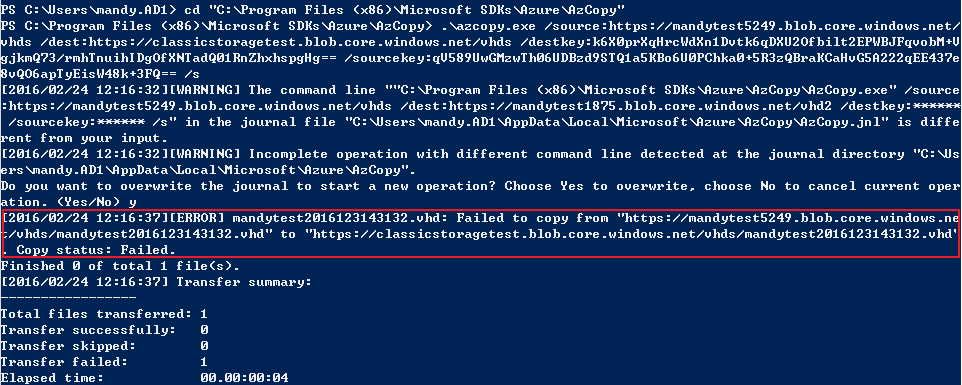Click the .\azcopy.exe command text
The width and height of the screenshot is (962, 385).
point(473,26)
